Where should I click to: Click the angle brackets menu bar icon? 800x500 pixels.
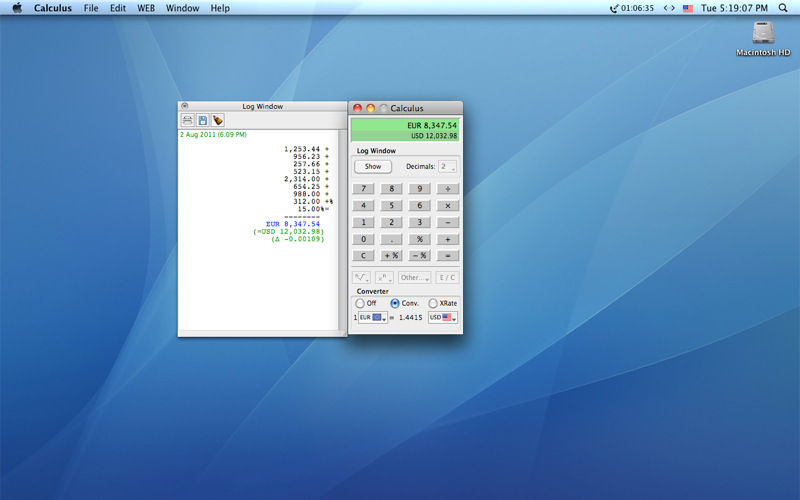click(669, 8)
